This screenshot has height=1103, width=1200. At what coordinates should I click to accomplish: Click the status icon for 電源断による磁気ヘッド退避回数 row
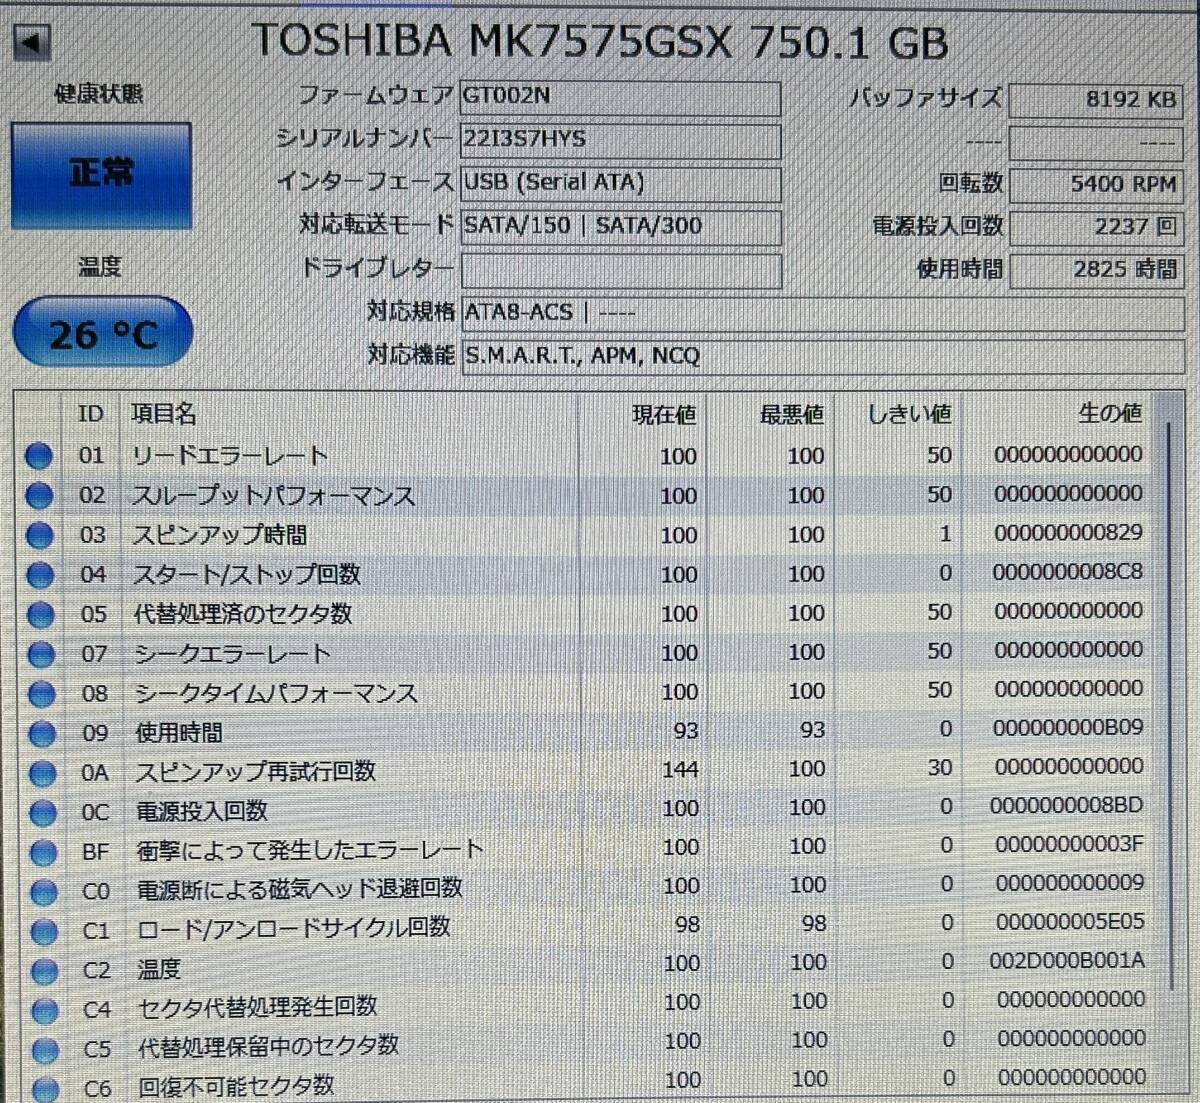pyautogui.click(x=43, y=891)
